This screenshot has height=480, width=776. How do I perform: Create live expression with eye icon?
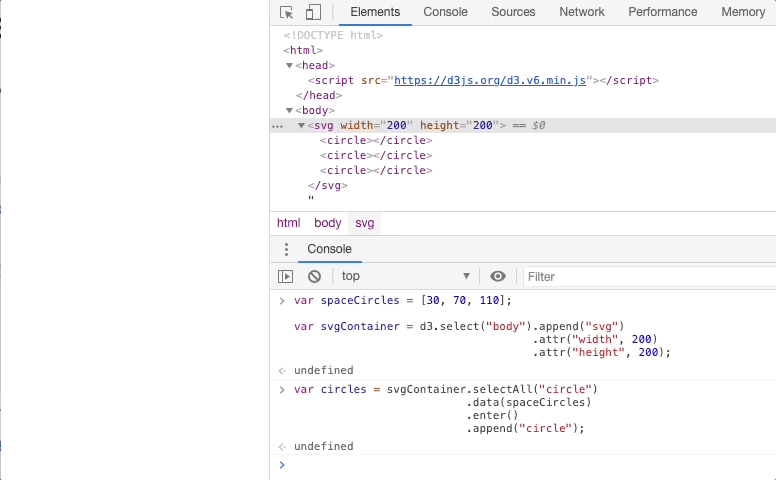(498, 276)
